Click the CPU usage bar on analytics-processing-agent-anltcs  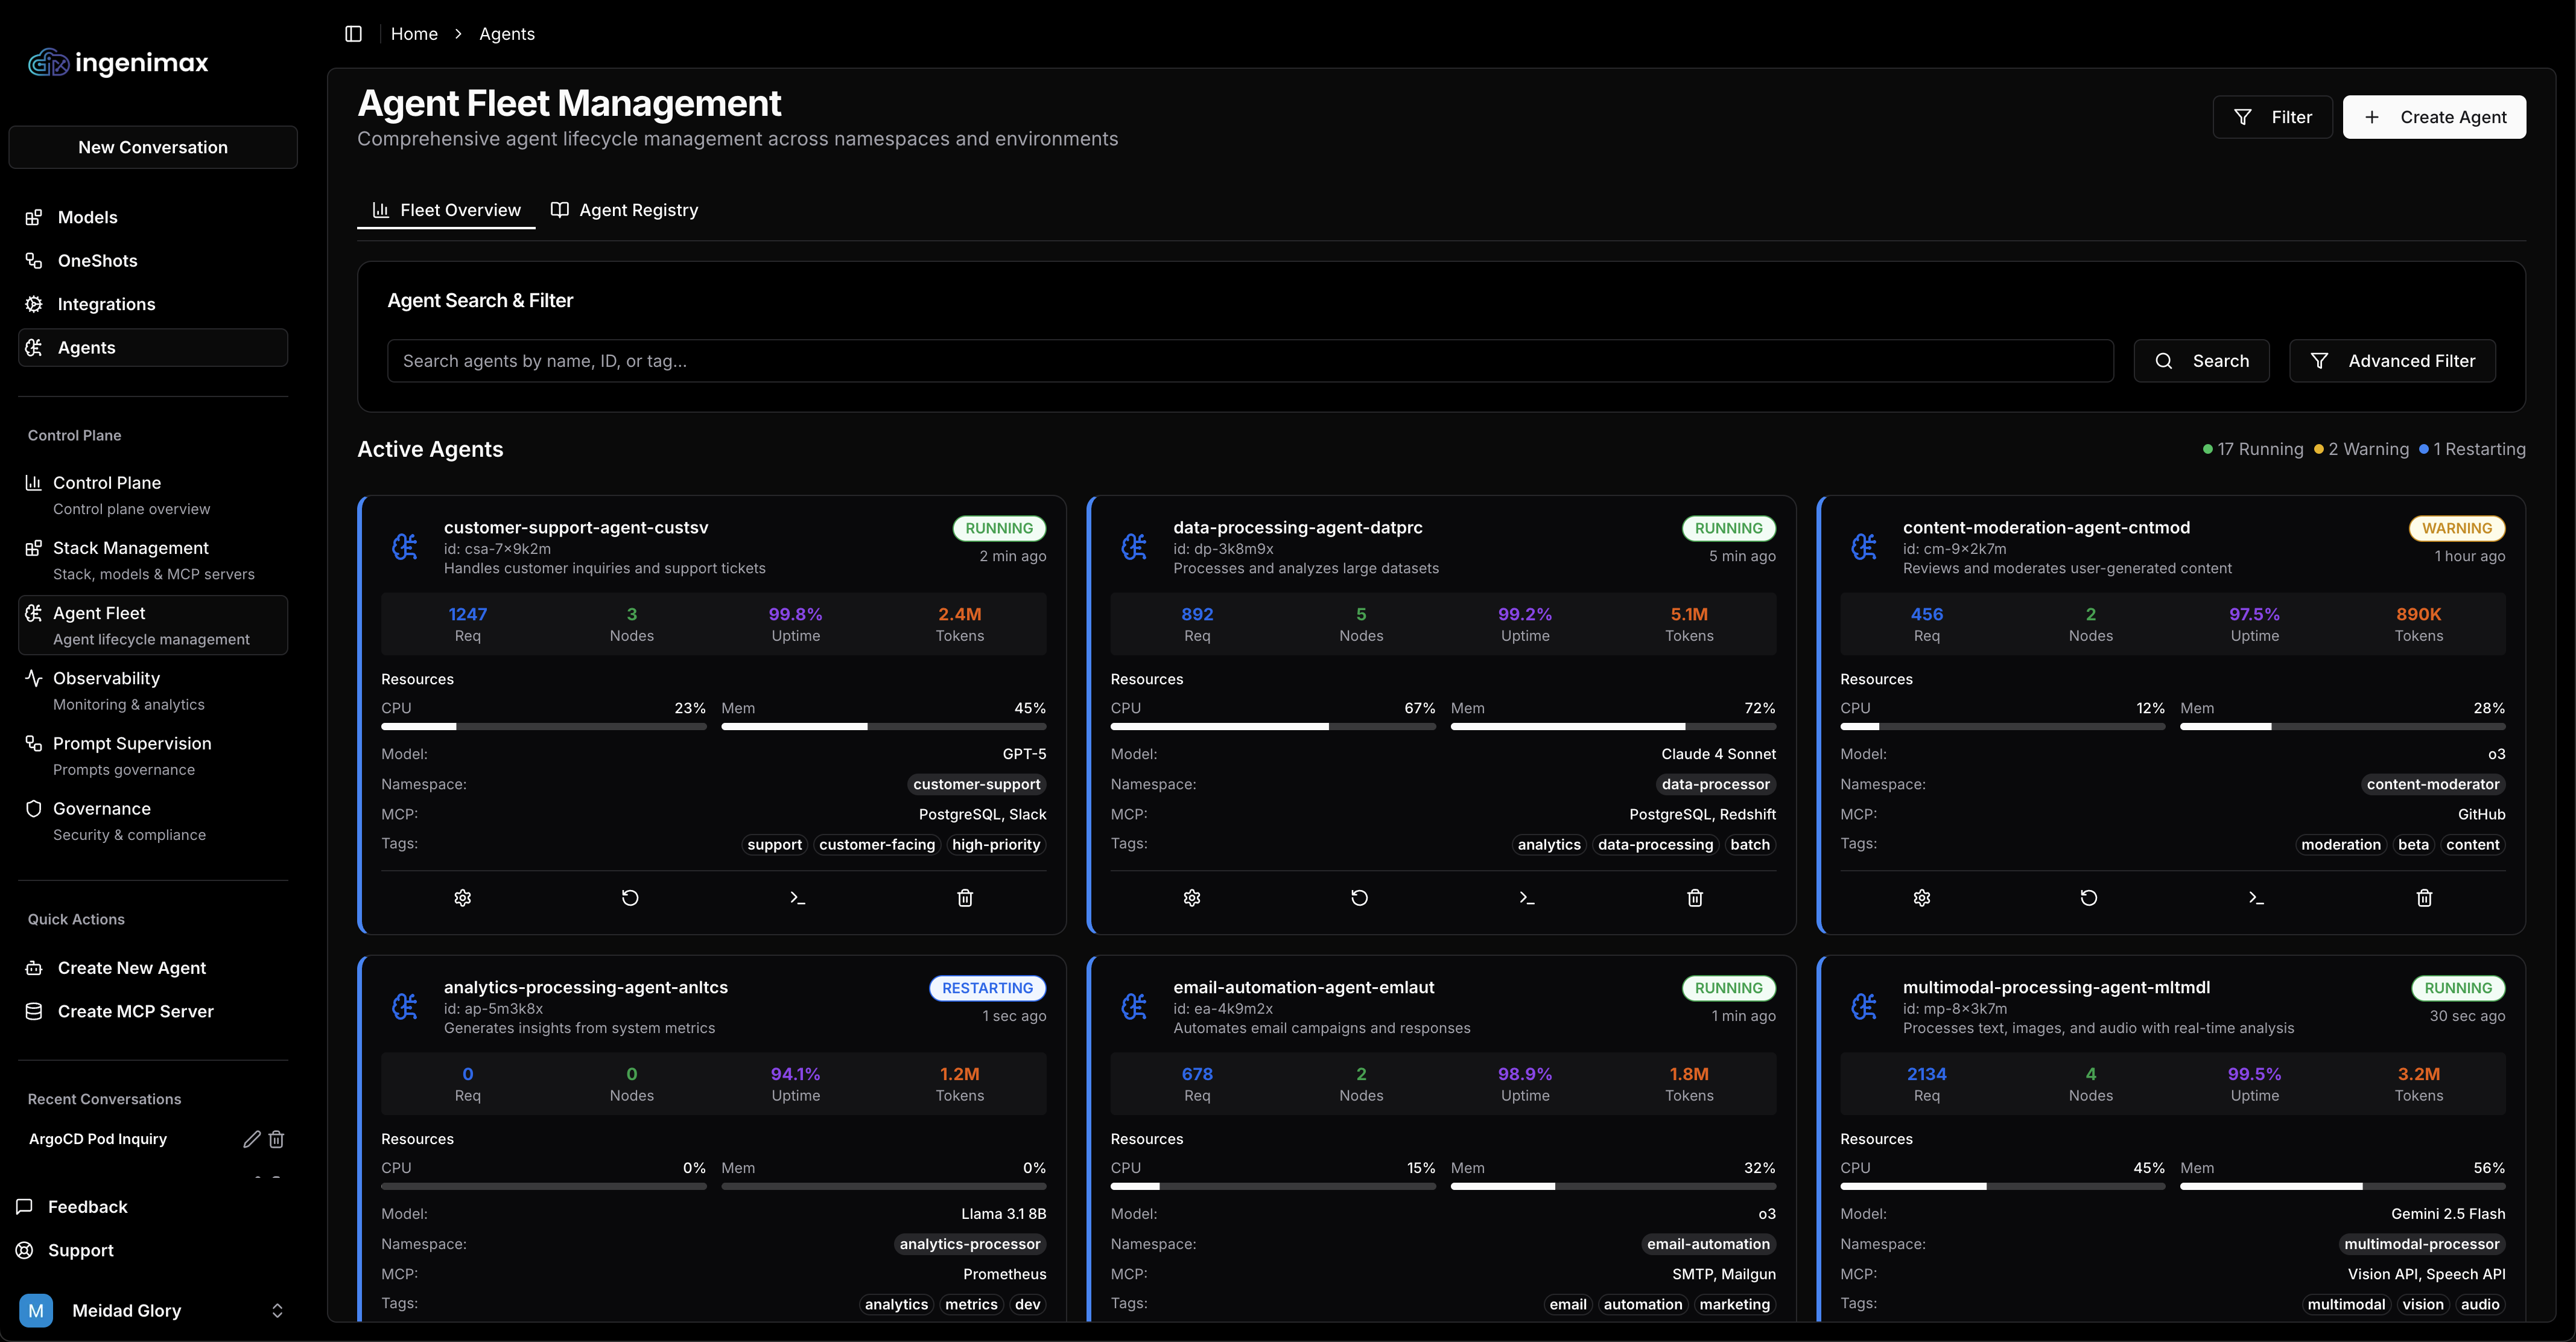[x=543, y=1186]
